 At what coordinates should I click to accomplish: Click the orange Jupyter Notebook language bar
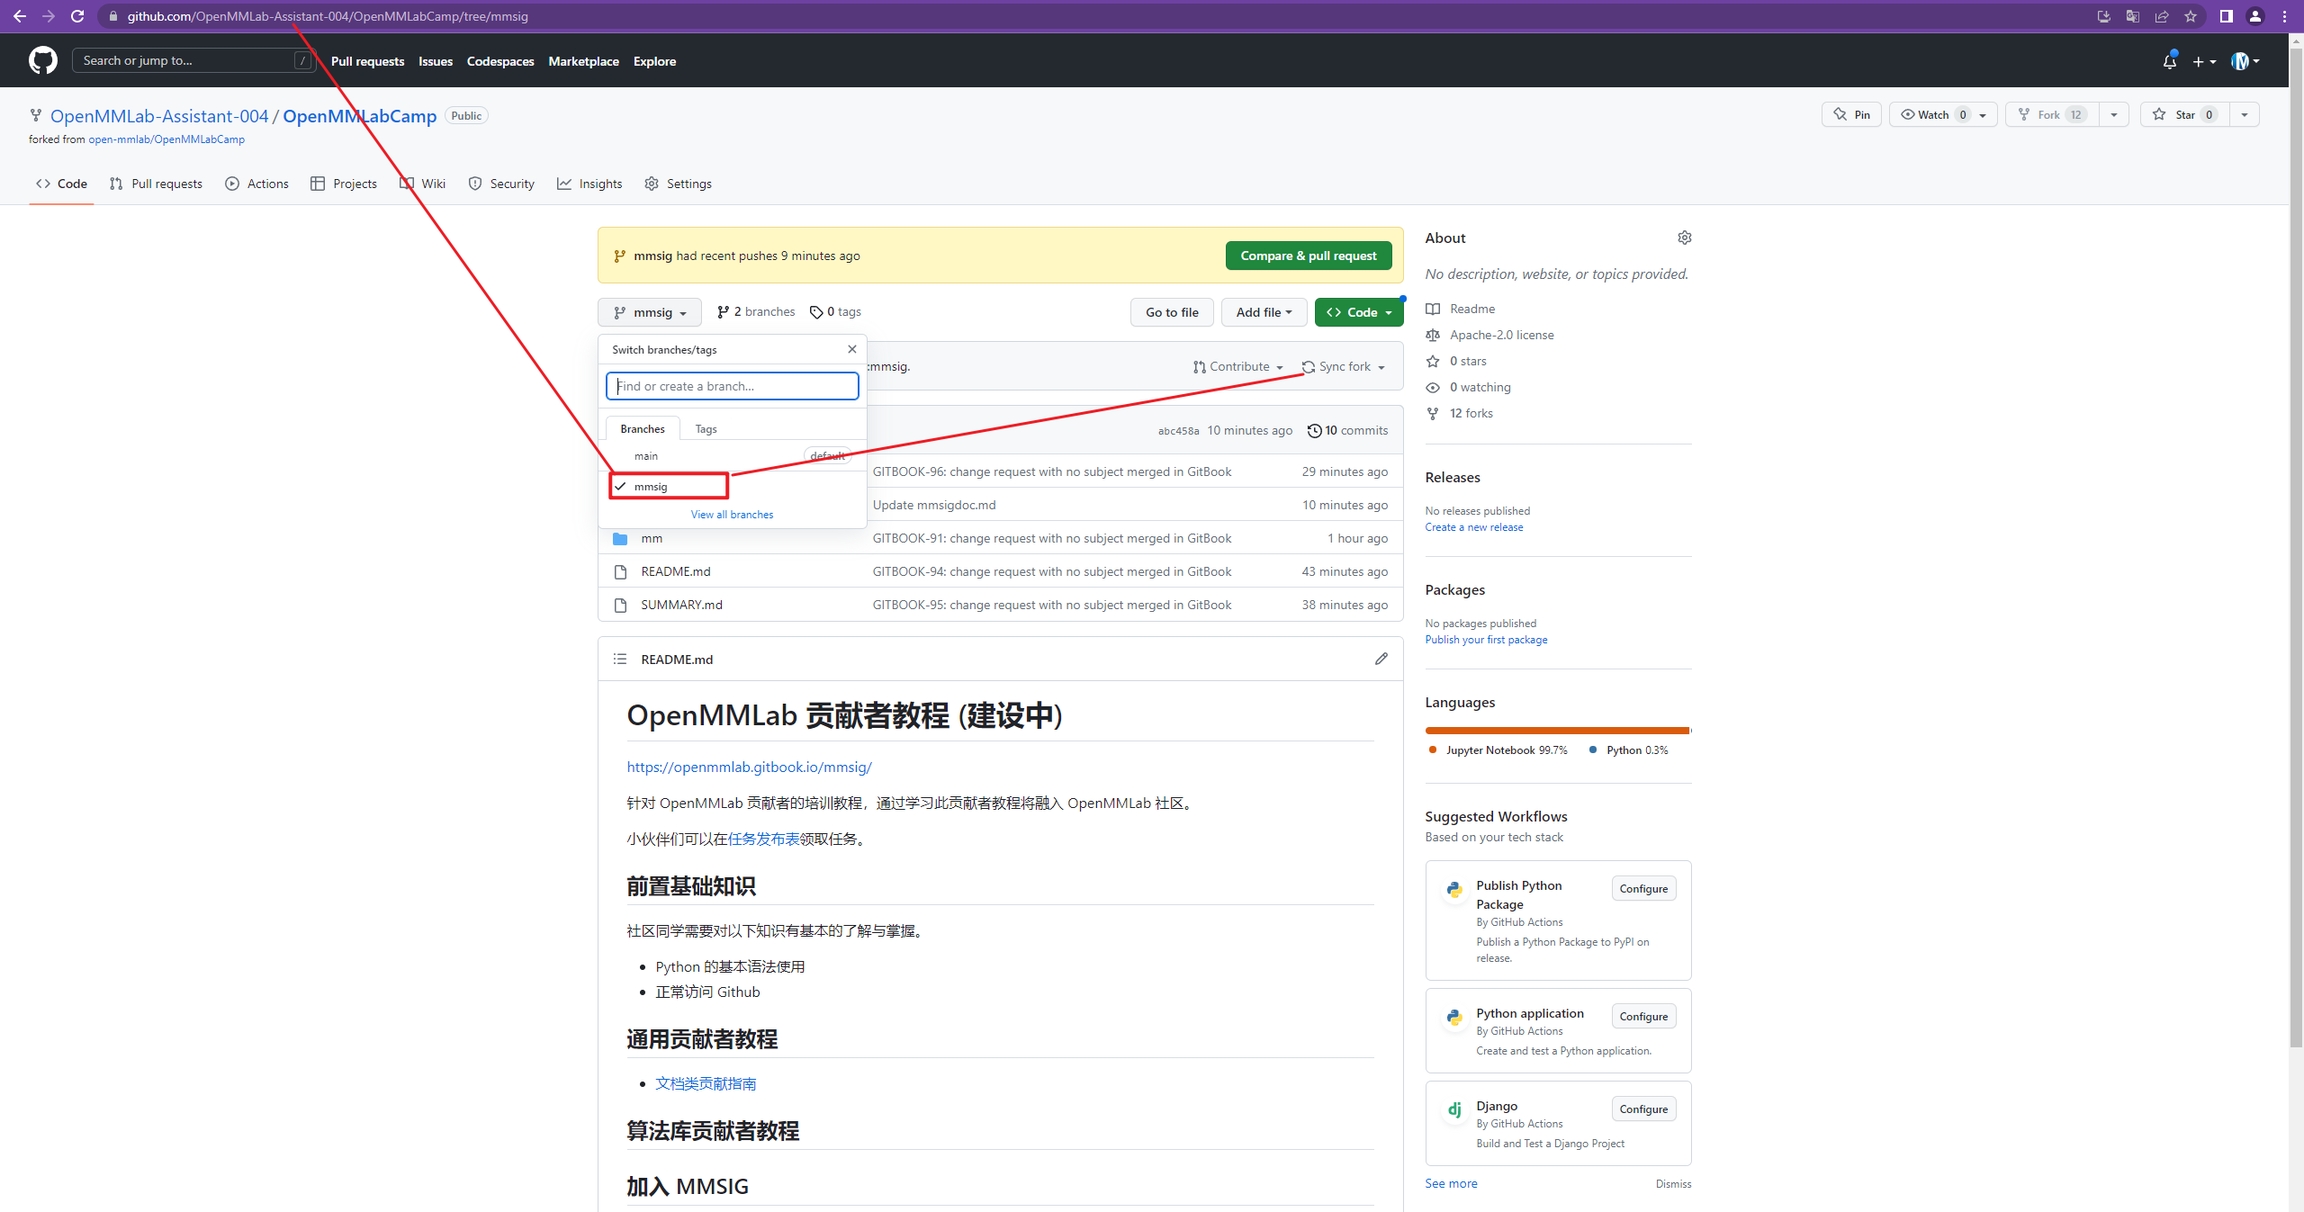coord(1555,730)
